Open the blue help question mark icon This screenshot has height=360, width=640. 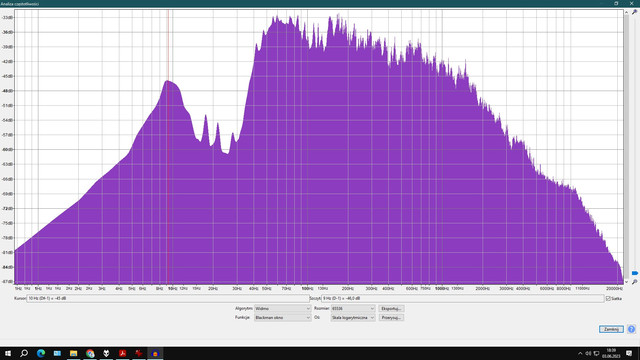click(x=631, y=329)
